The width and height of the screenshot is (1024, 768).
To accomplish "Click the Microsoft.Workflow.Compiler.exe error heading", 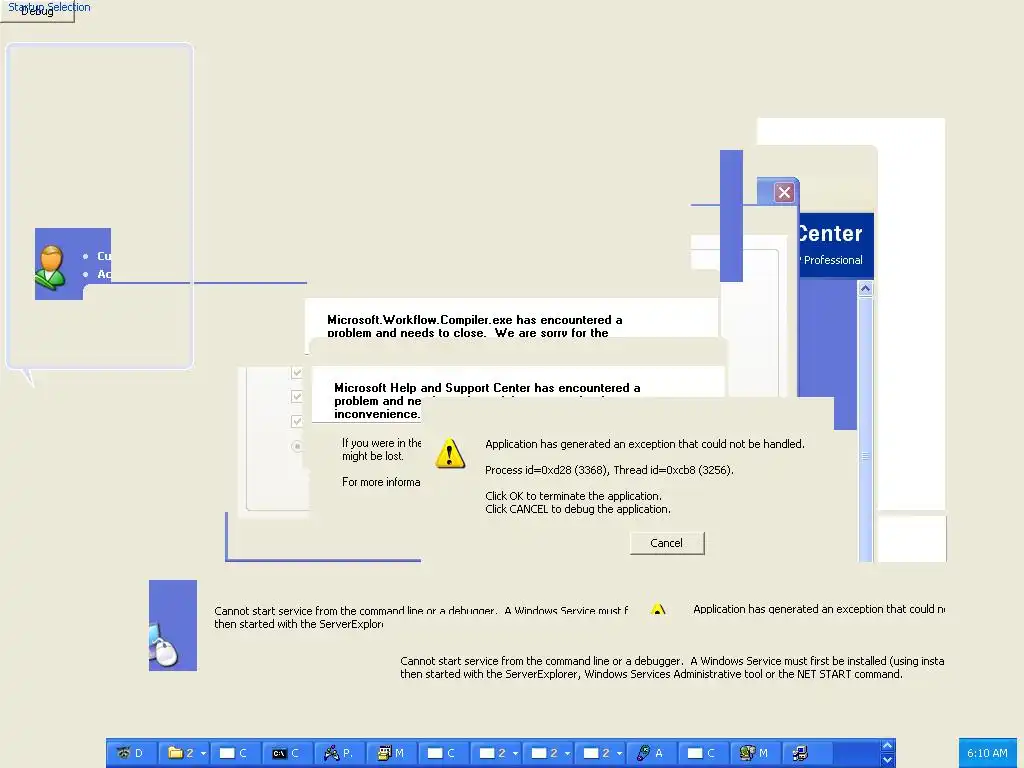I will pyautogui.click(x=475, y=326).
